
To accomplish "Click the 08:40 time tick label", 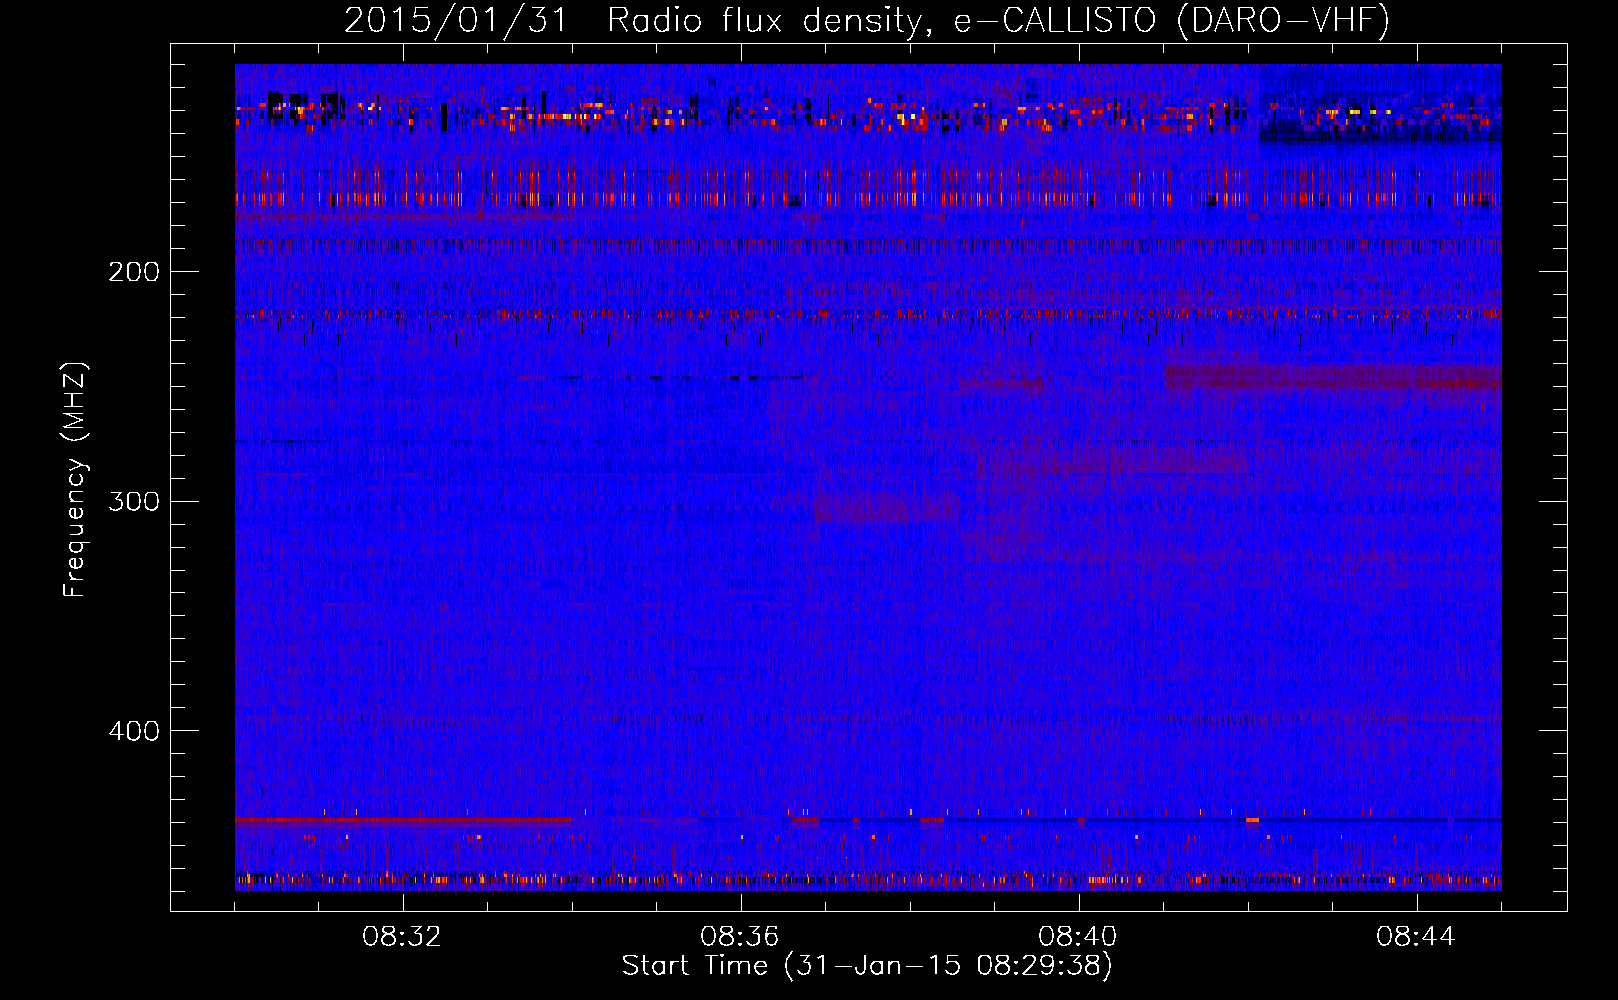I will click(x=1078, y=937).
